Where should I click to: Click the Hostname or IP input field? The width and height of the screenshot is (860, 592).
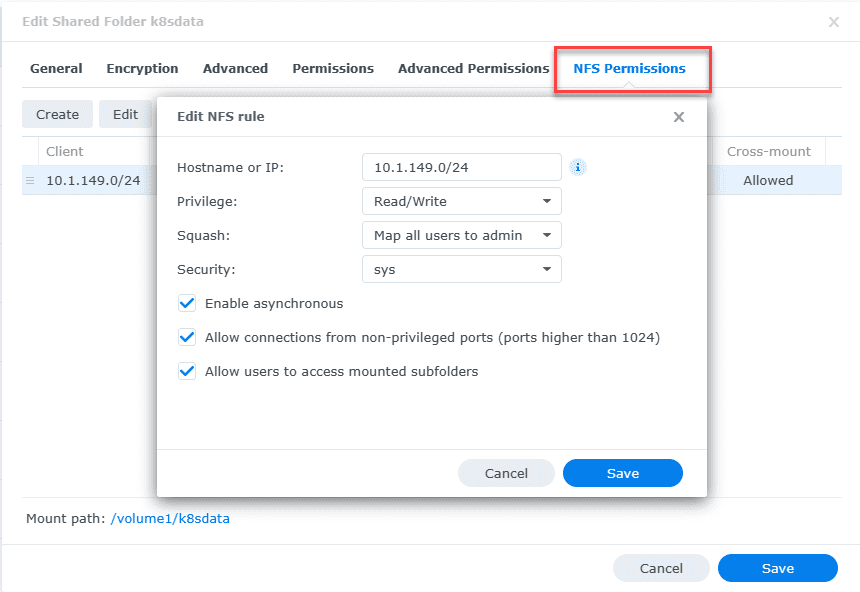coord(461,167)
